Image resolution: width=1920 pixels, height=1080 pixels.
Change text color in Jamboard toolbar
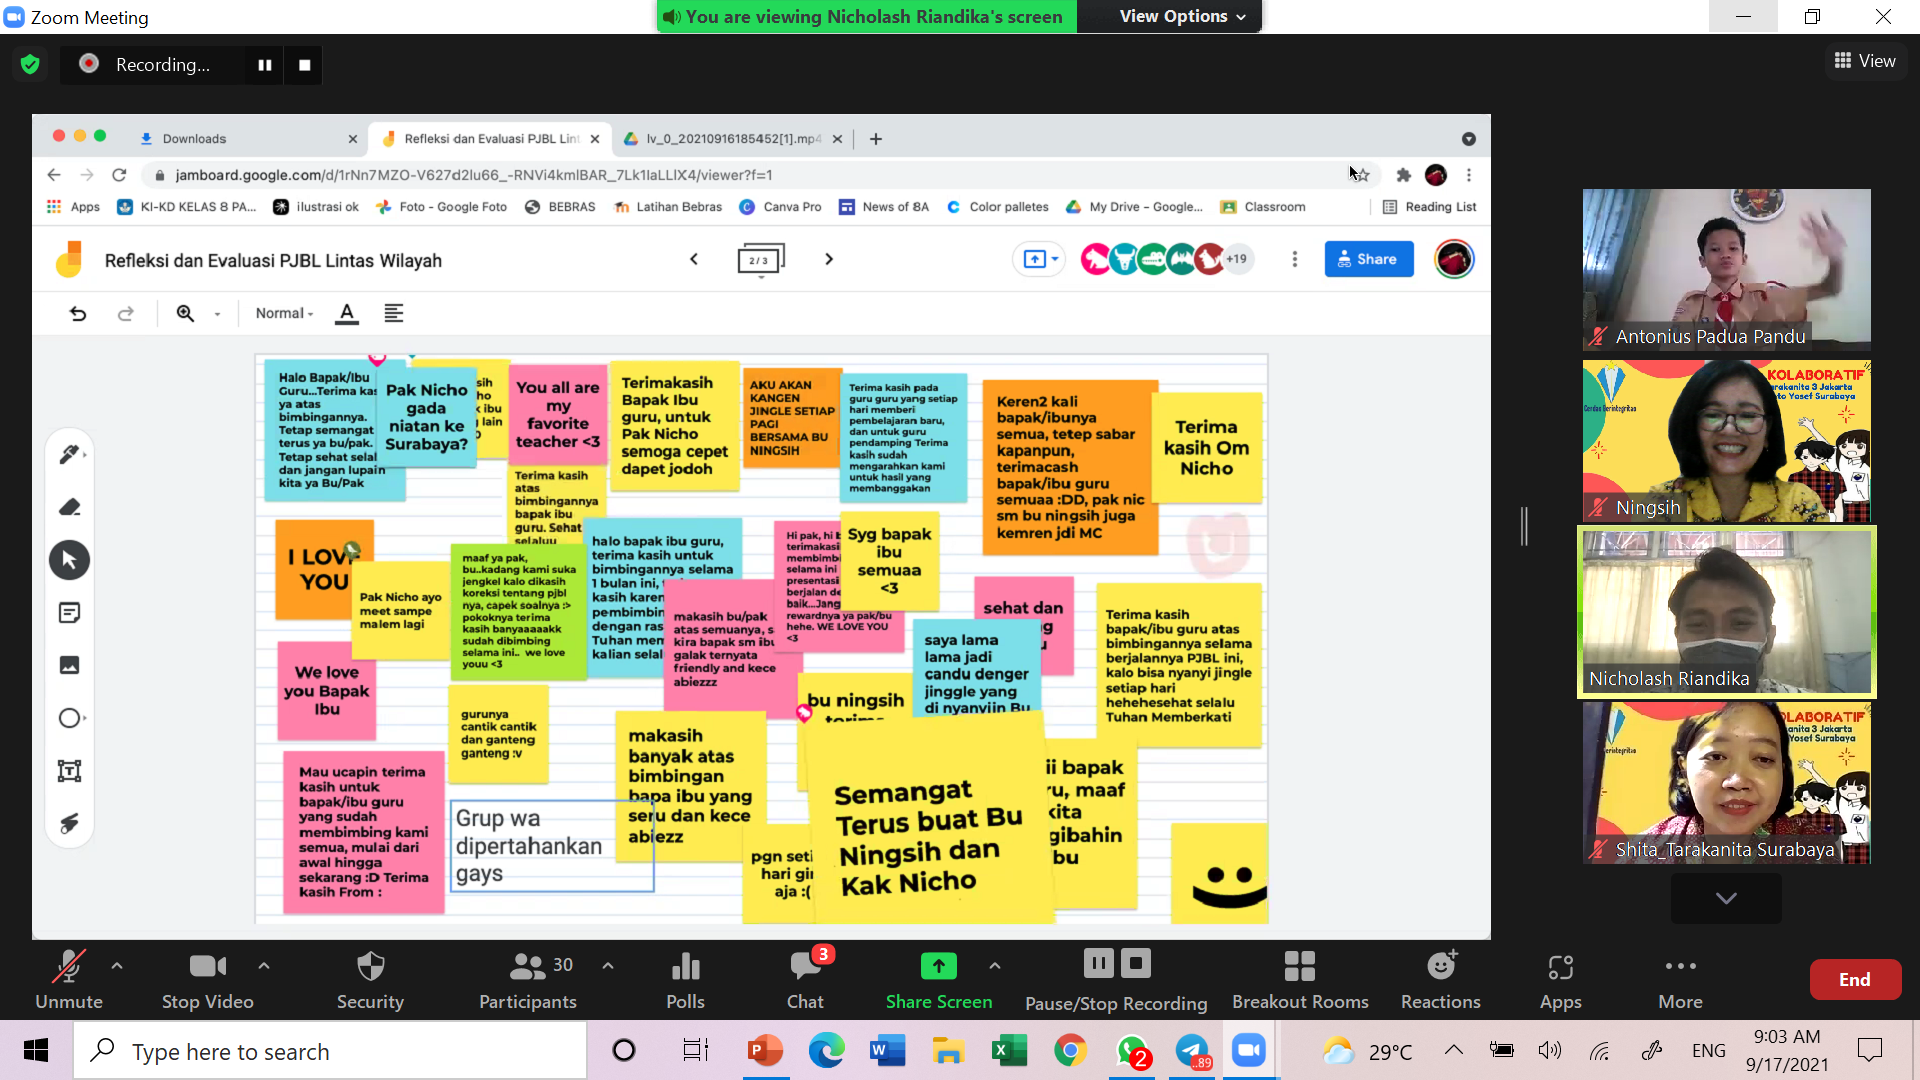347,314
